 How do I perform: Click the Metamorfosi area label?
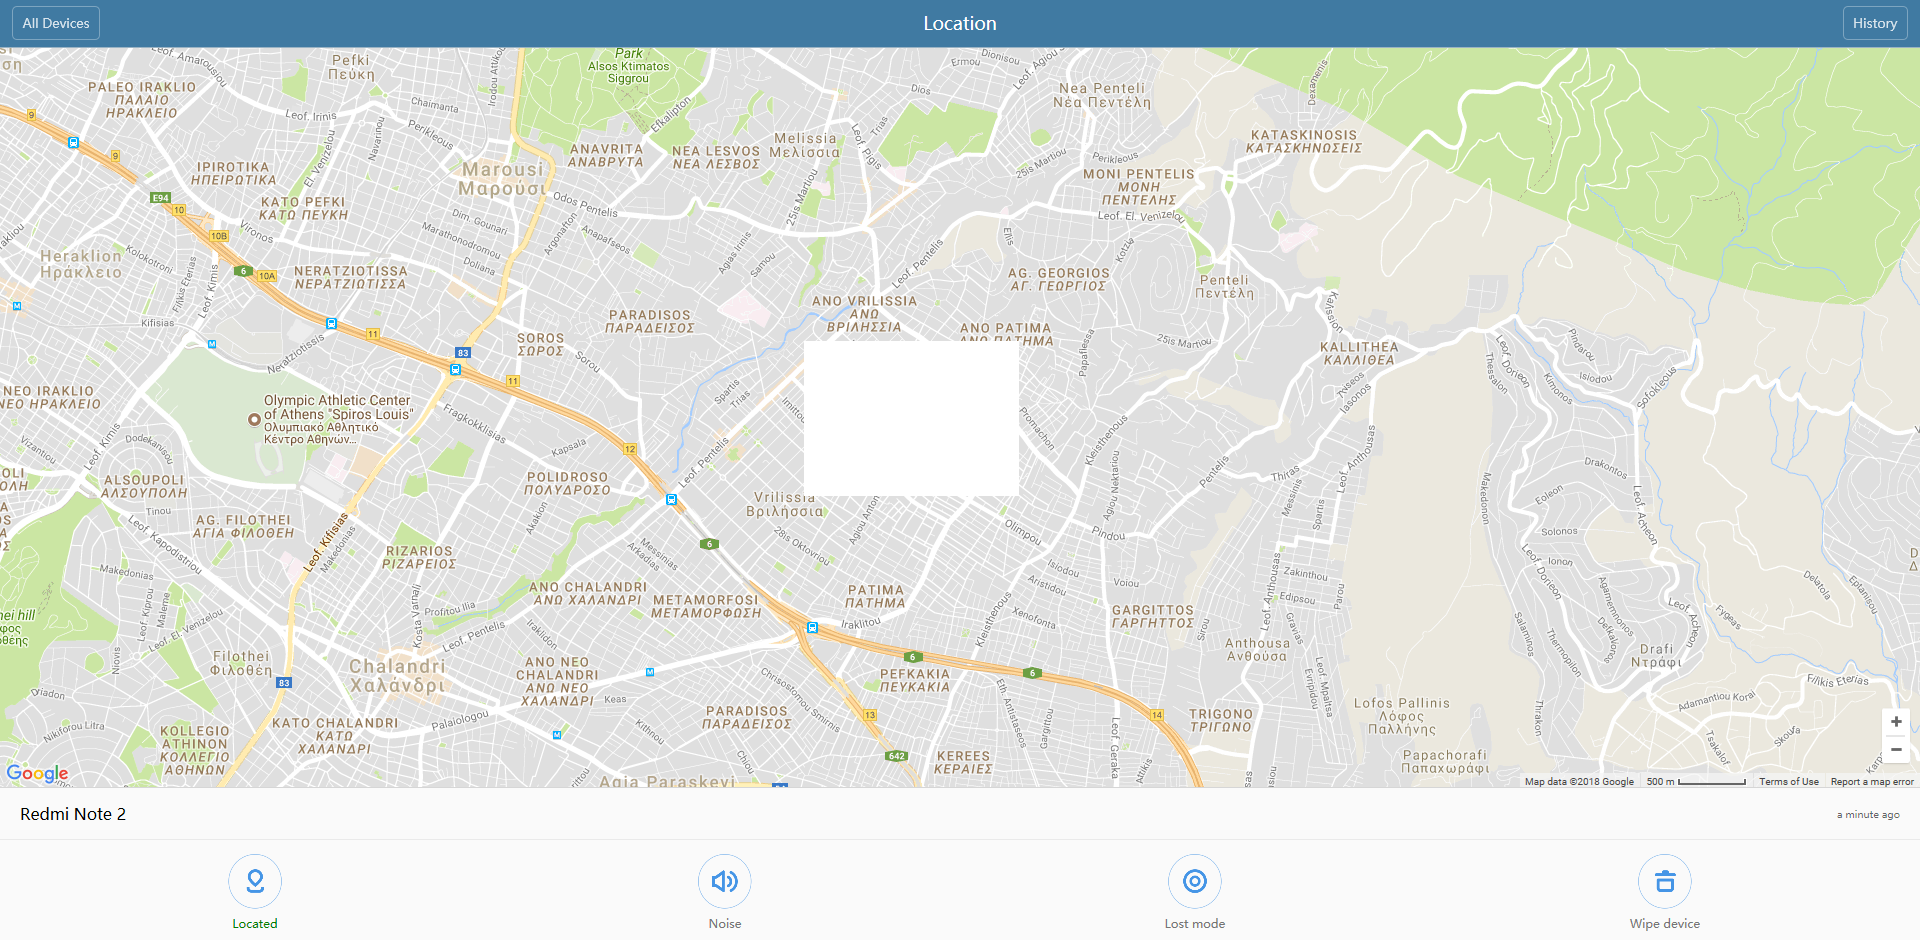coord(706,607)
